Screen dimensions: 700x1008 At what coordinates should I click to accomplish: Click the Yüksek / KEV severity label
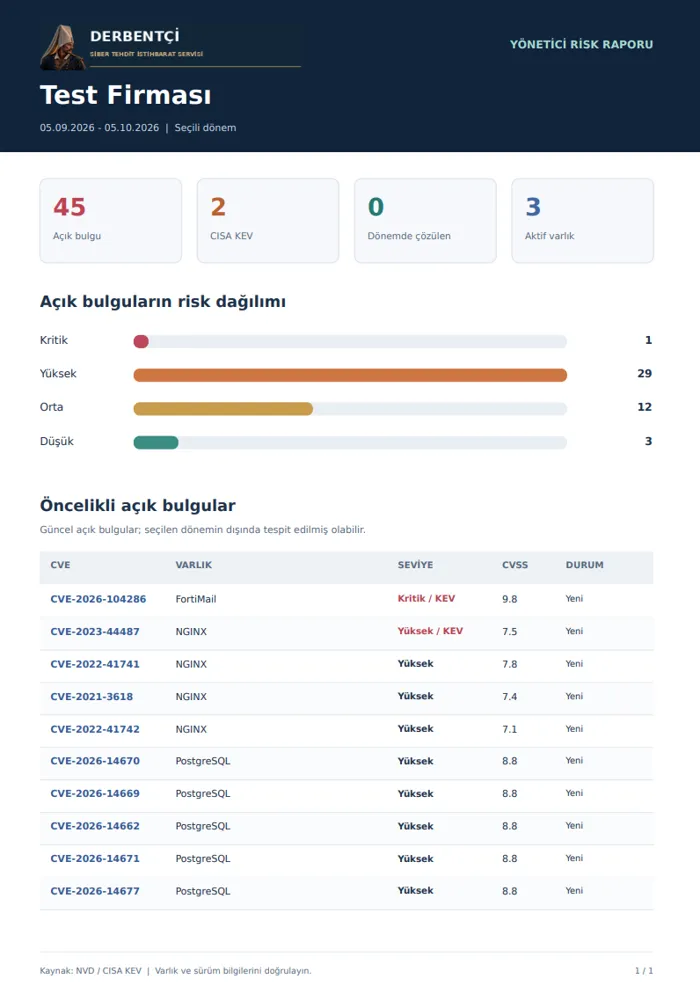(x=430, y=631)
